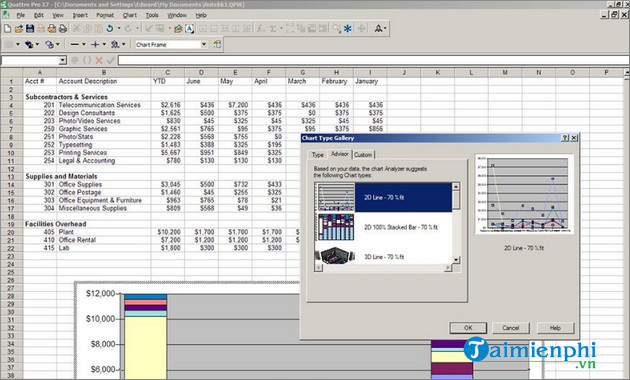Screen dimensions: 630x380
Task: Click the New notebook icon
Action: (x=7, y=29)
